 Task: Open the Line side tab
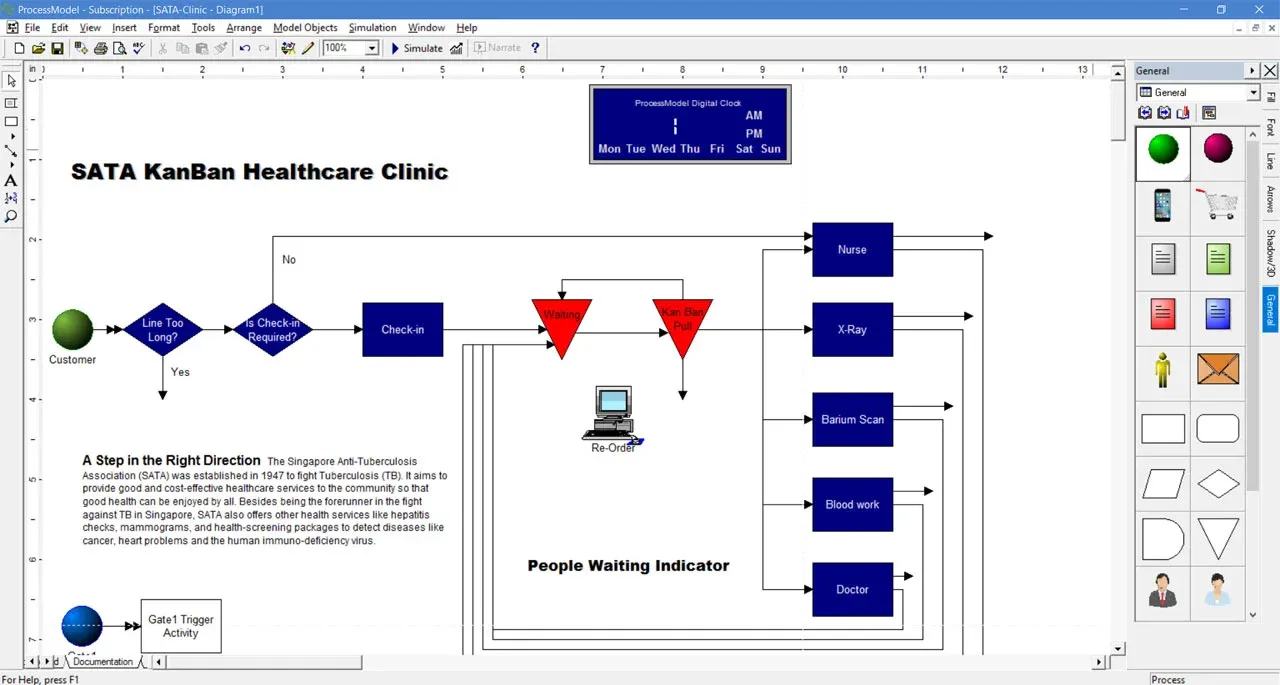[1270, 160]
